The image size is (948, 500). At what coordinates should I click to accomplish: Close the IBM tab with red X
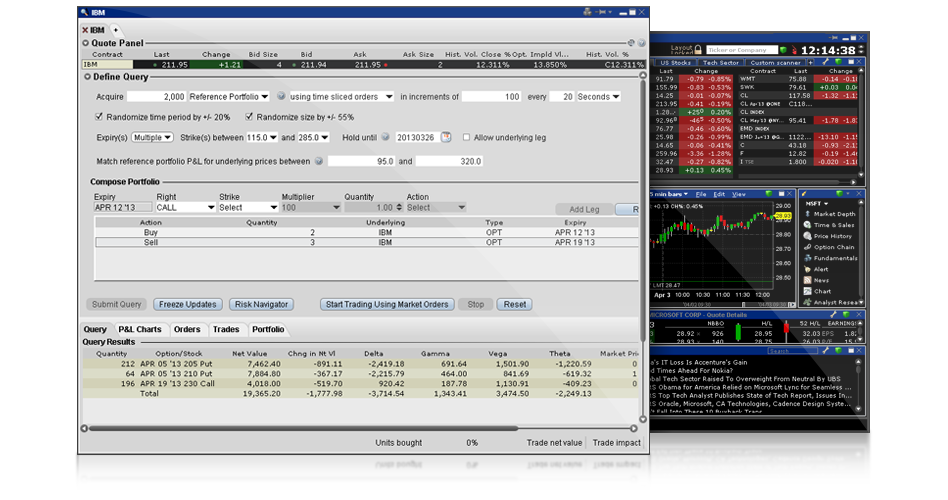85,30
